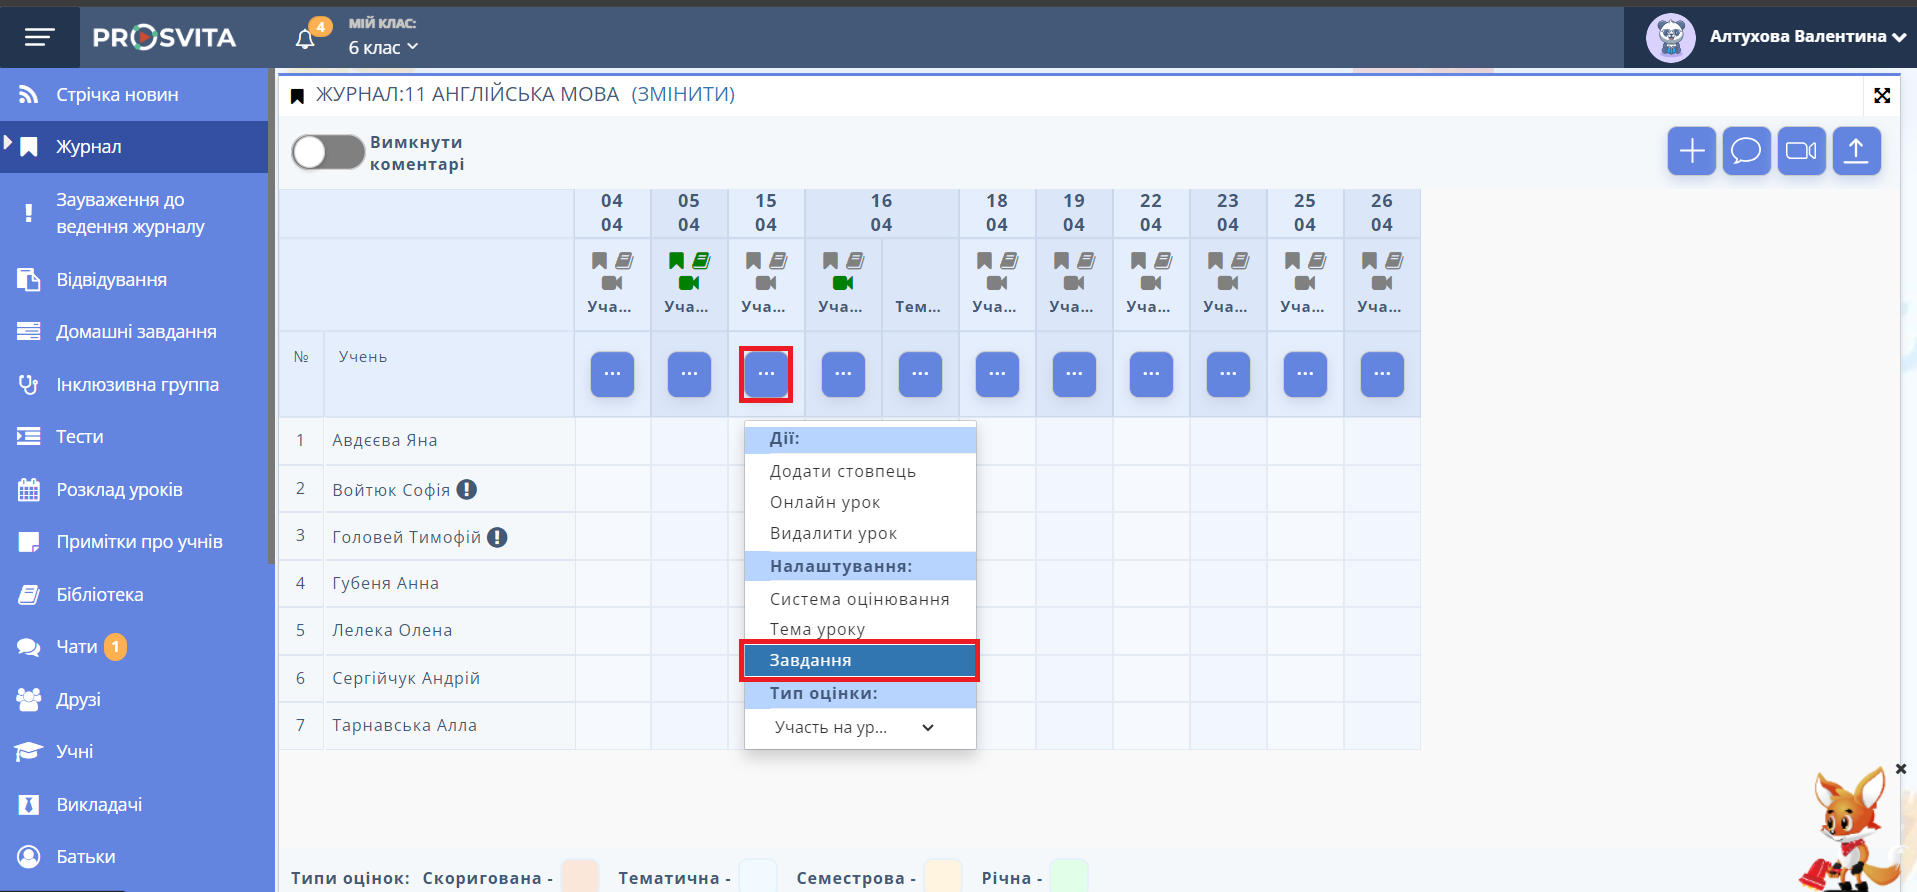
Task: Open Домашні завдання in the sidebar
Action: pos(136,332)
